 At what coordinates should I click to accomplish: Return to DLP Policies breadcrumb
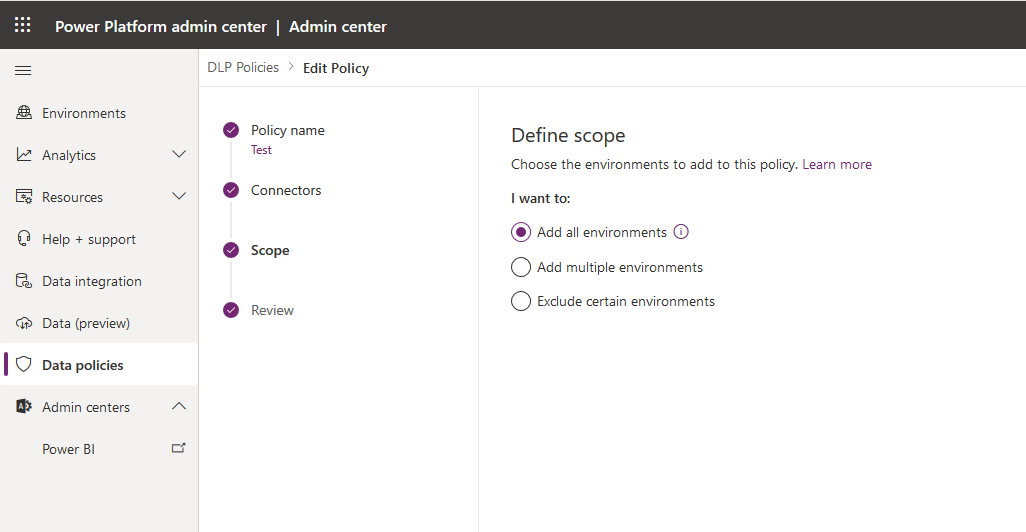tap(243, 67)
